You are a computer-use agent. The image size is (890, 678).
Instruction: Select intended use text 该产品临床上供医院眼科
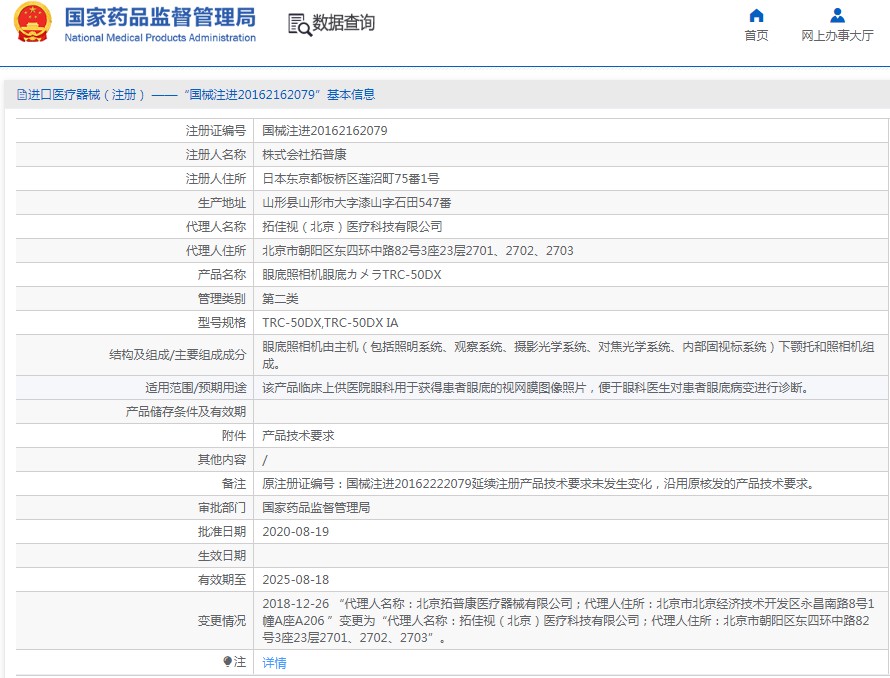(535, 388)
